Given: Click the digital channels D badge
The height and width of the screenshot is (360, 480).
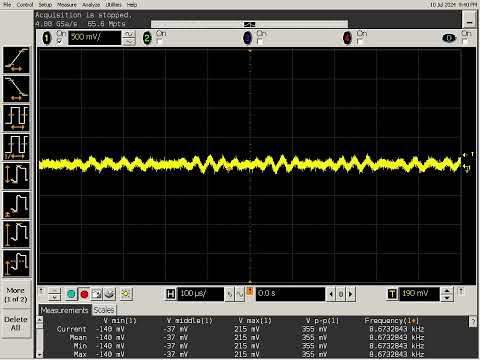Looking at the screenshot, I should [x=449, y=38].
